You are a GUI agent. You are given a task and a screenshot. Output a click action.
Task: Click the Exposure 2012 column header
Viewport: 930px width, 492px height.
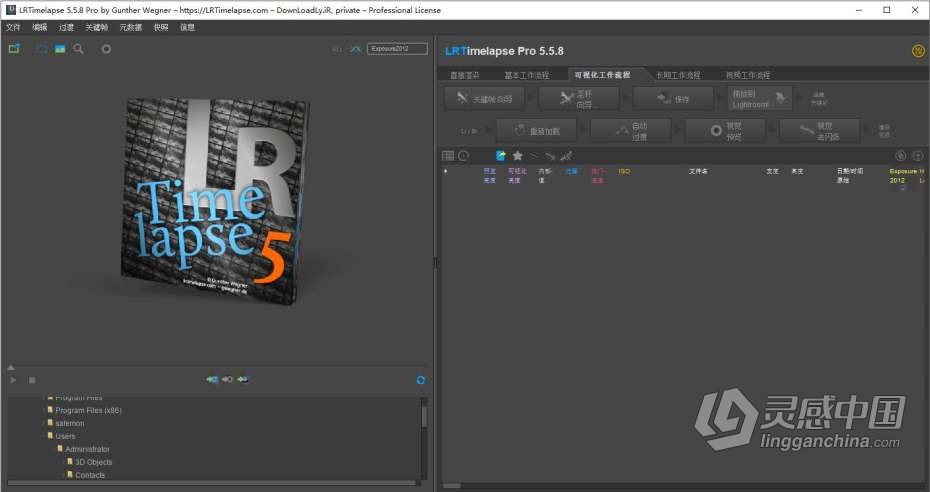[x=902, y=175]
